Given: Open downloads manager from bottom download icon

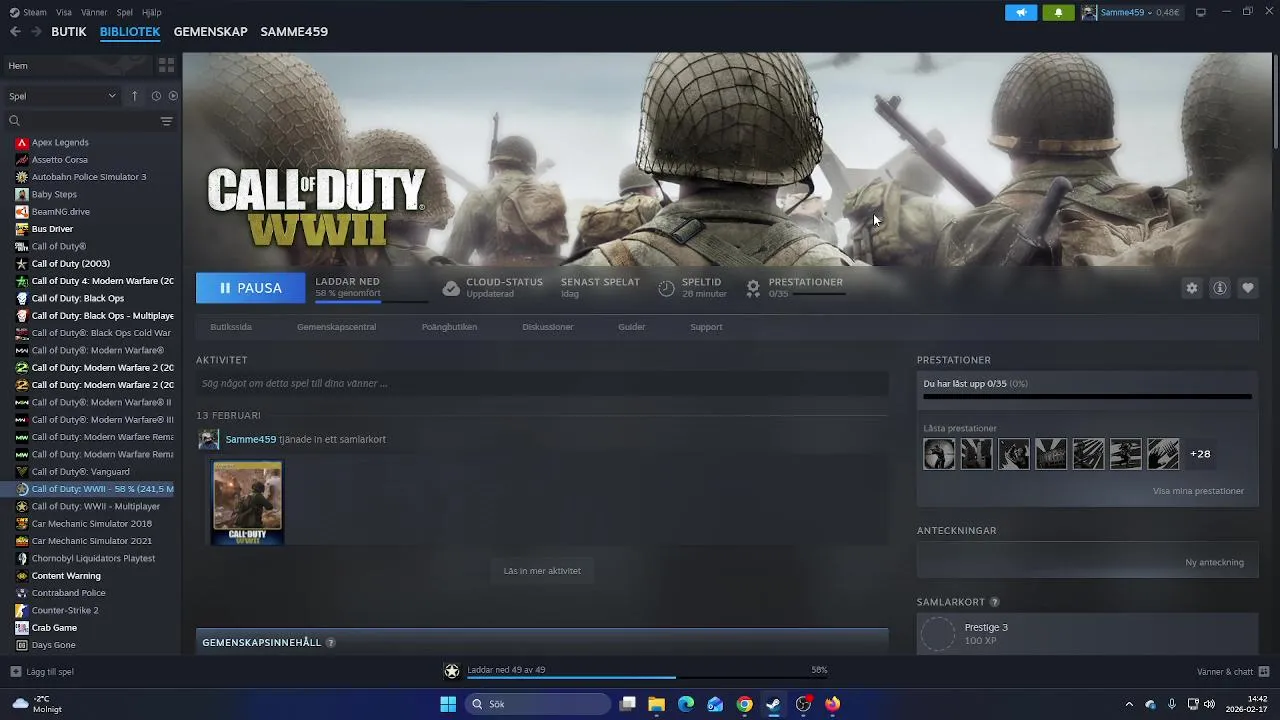Looking at the screenshot, I should [452, 671].
